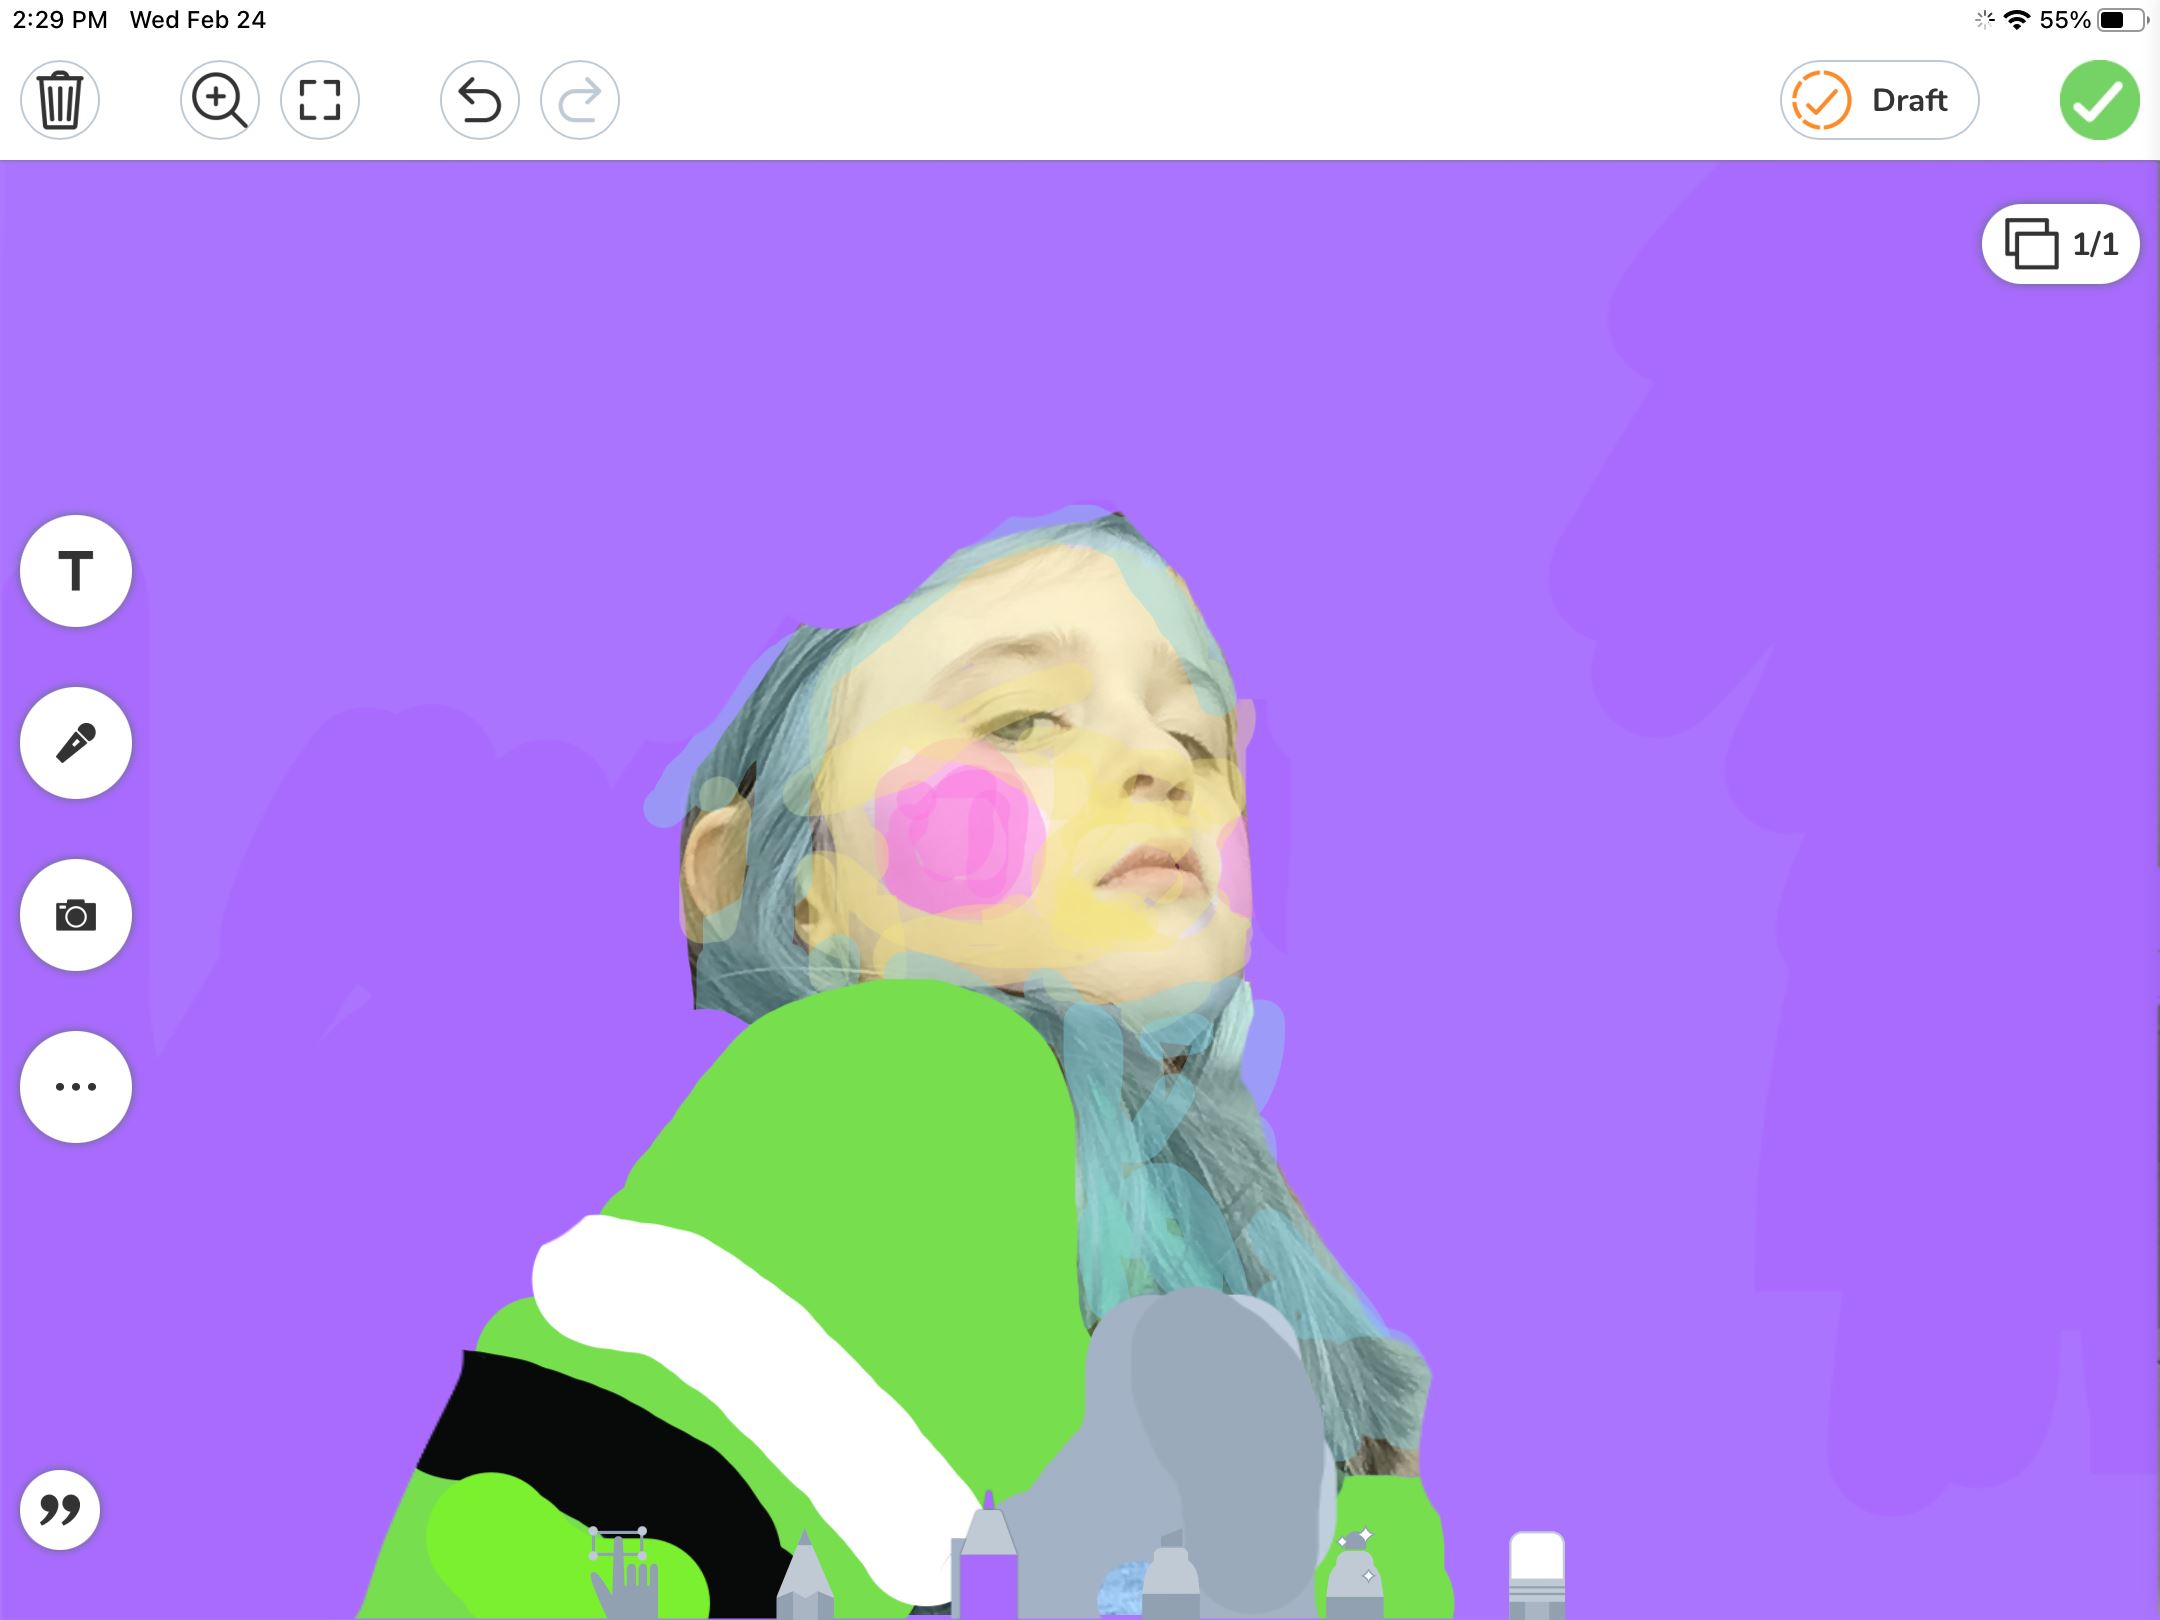Zoom in with the magnifier button

click(x=220, y=100)
